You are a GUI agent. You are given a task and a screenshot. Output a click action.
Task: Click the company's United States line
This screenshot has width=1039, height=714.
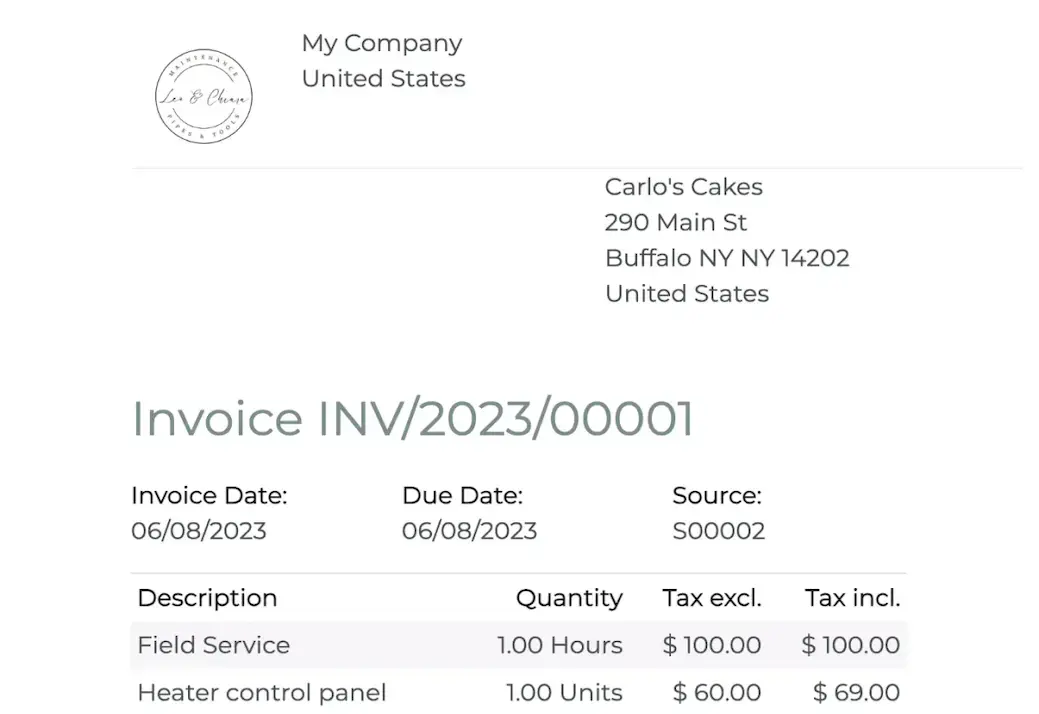pos(384,79)
